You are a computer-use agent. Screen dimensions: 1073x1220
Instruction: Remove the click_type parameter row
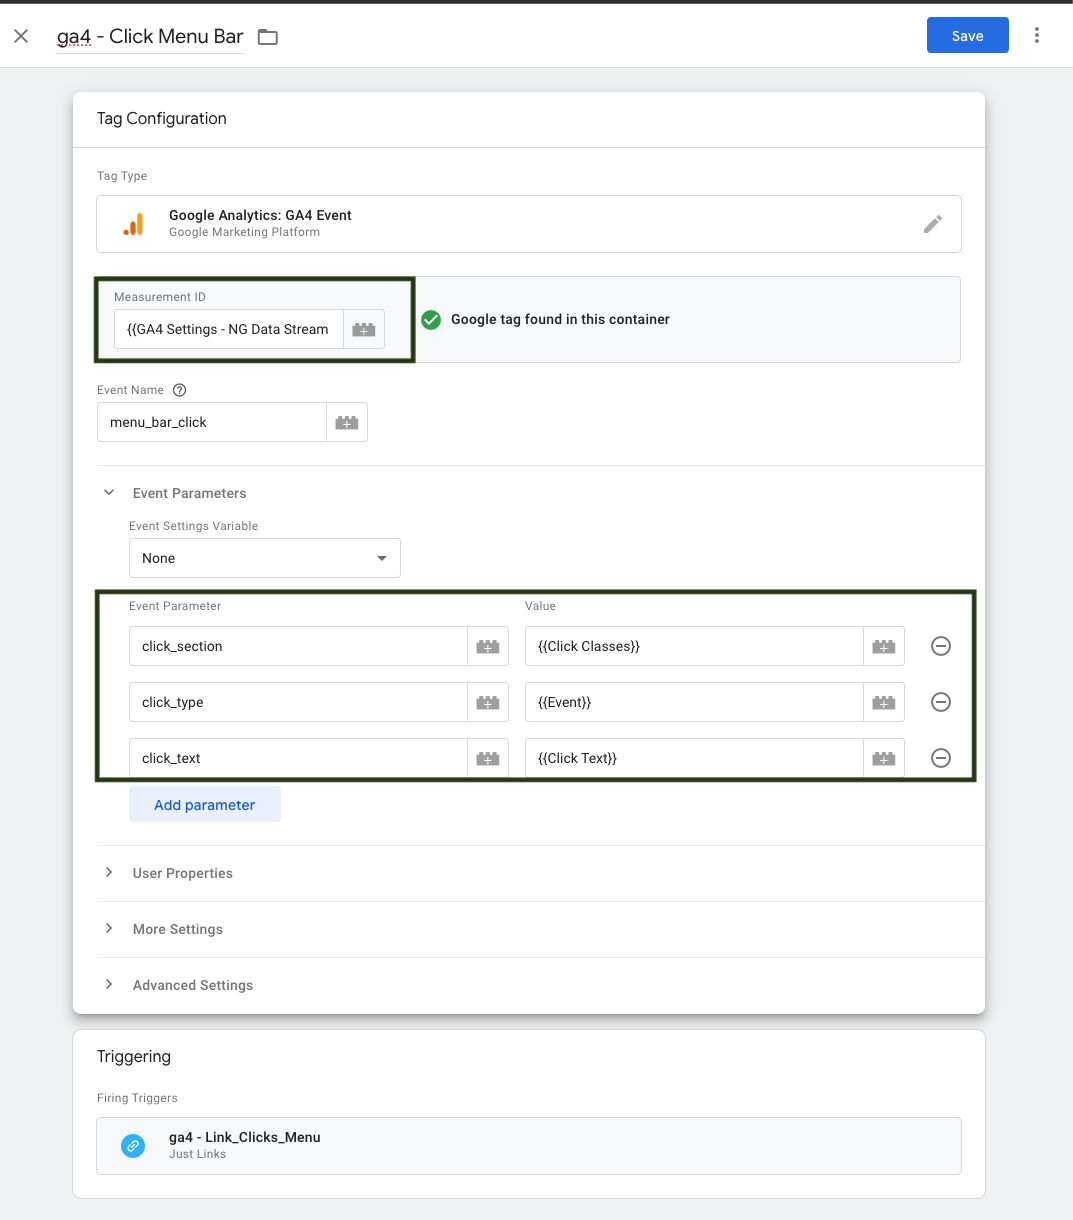pyautogui.click(x=941, y=702)
